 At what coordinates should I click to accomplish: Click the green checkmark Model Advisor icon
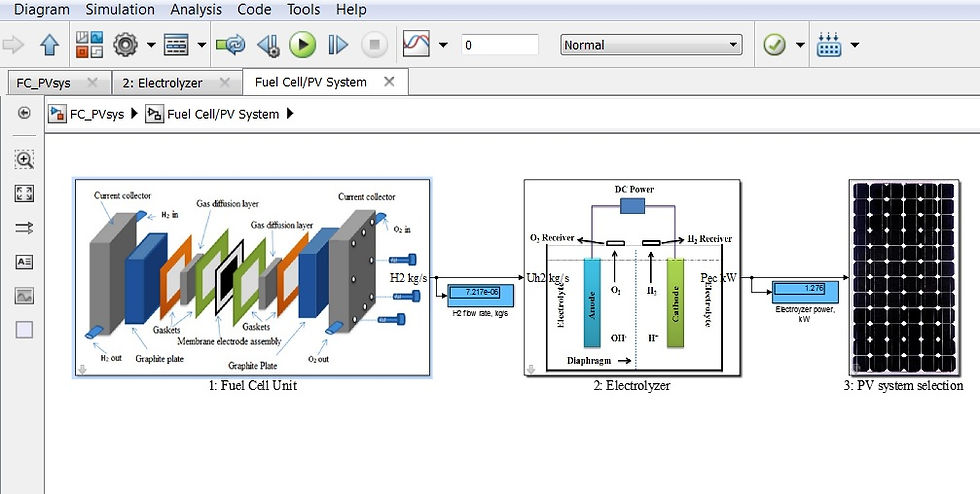click(x=775, y=45)
